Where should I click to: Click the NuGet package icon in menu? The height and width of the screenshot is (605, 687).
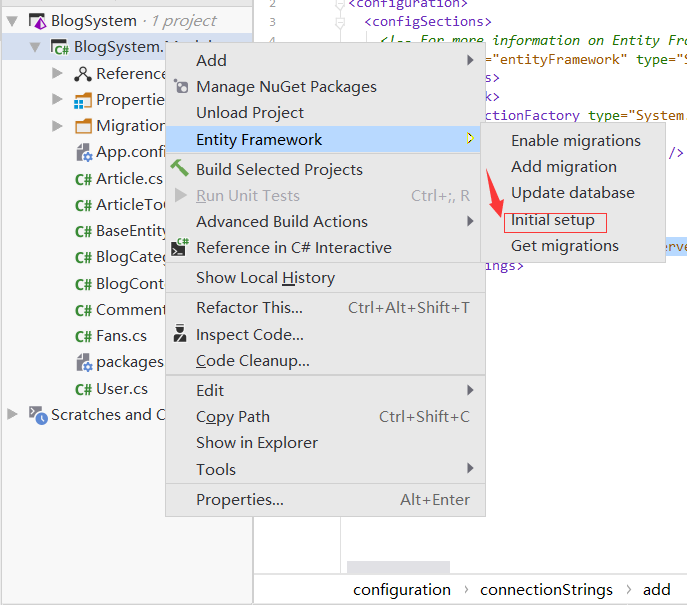[x=181, y=86]
